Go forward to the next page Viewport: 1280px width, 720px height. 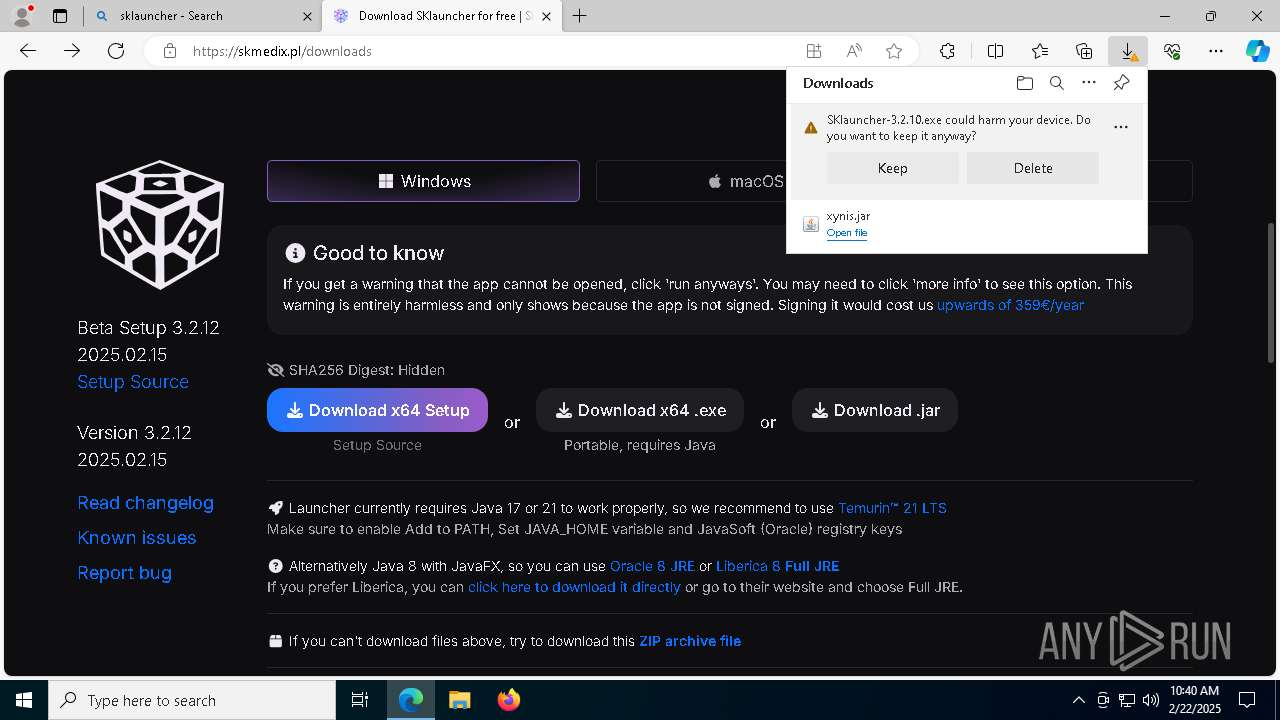72,51
